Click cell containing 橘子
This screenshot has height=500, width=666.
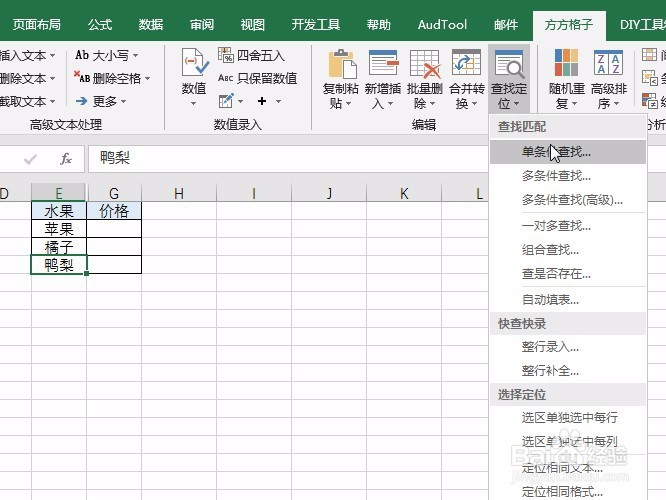59,247
